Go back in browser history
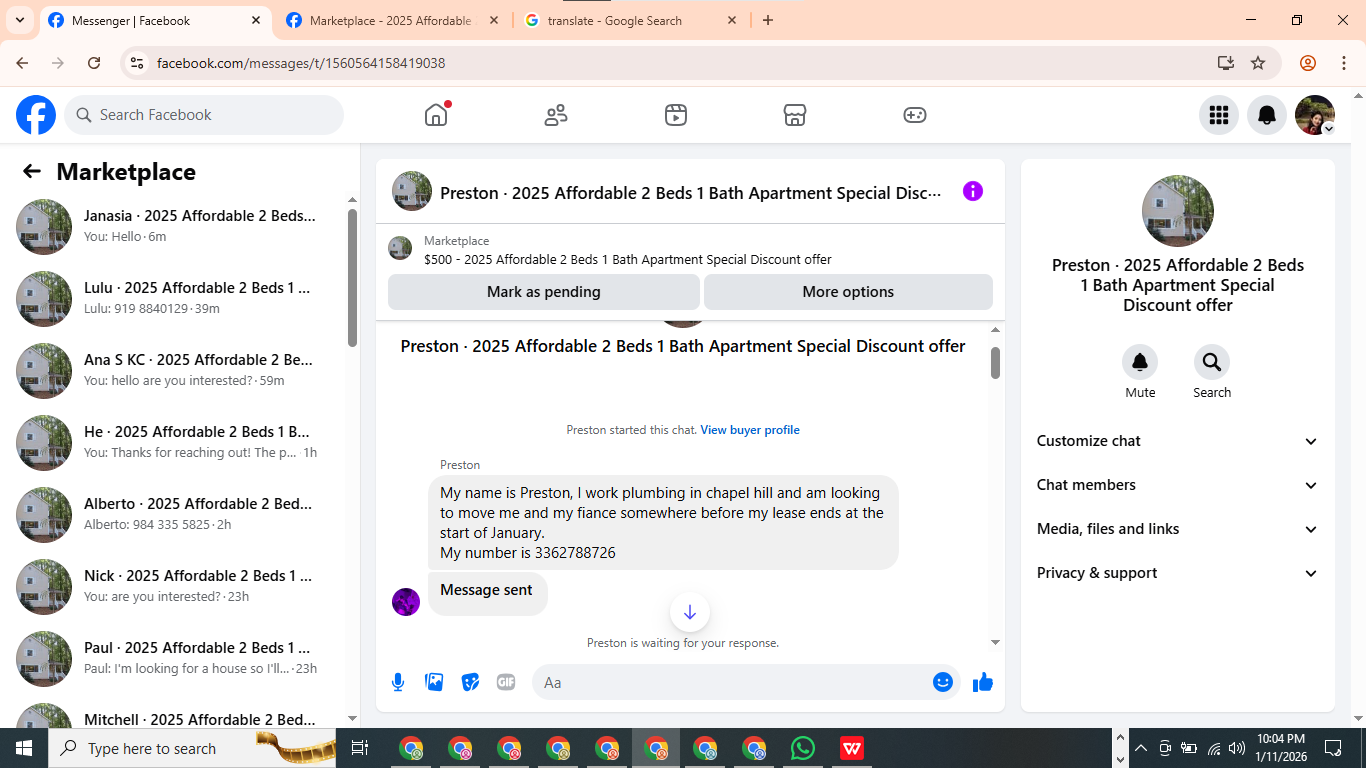The image size is (1366, 768). click(22, 63)
